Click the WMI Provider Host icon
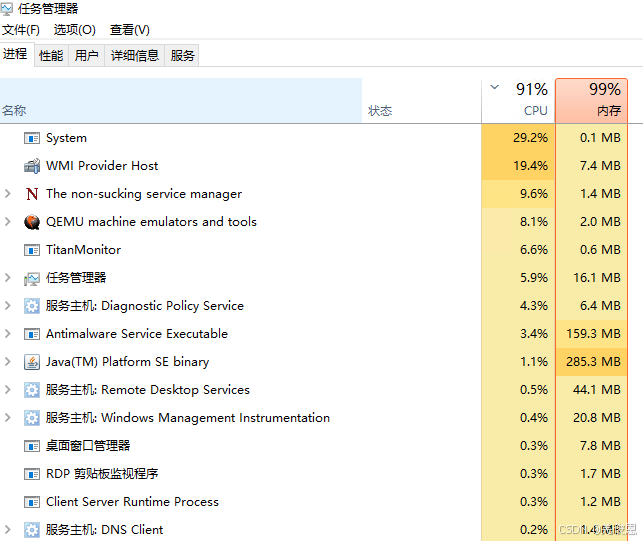This screenshot has height=541, width=643. tap(32, 166)
